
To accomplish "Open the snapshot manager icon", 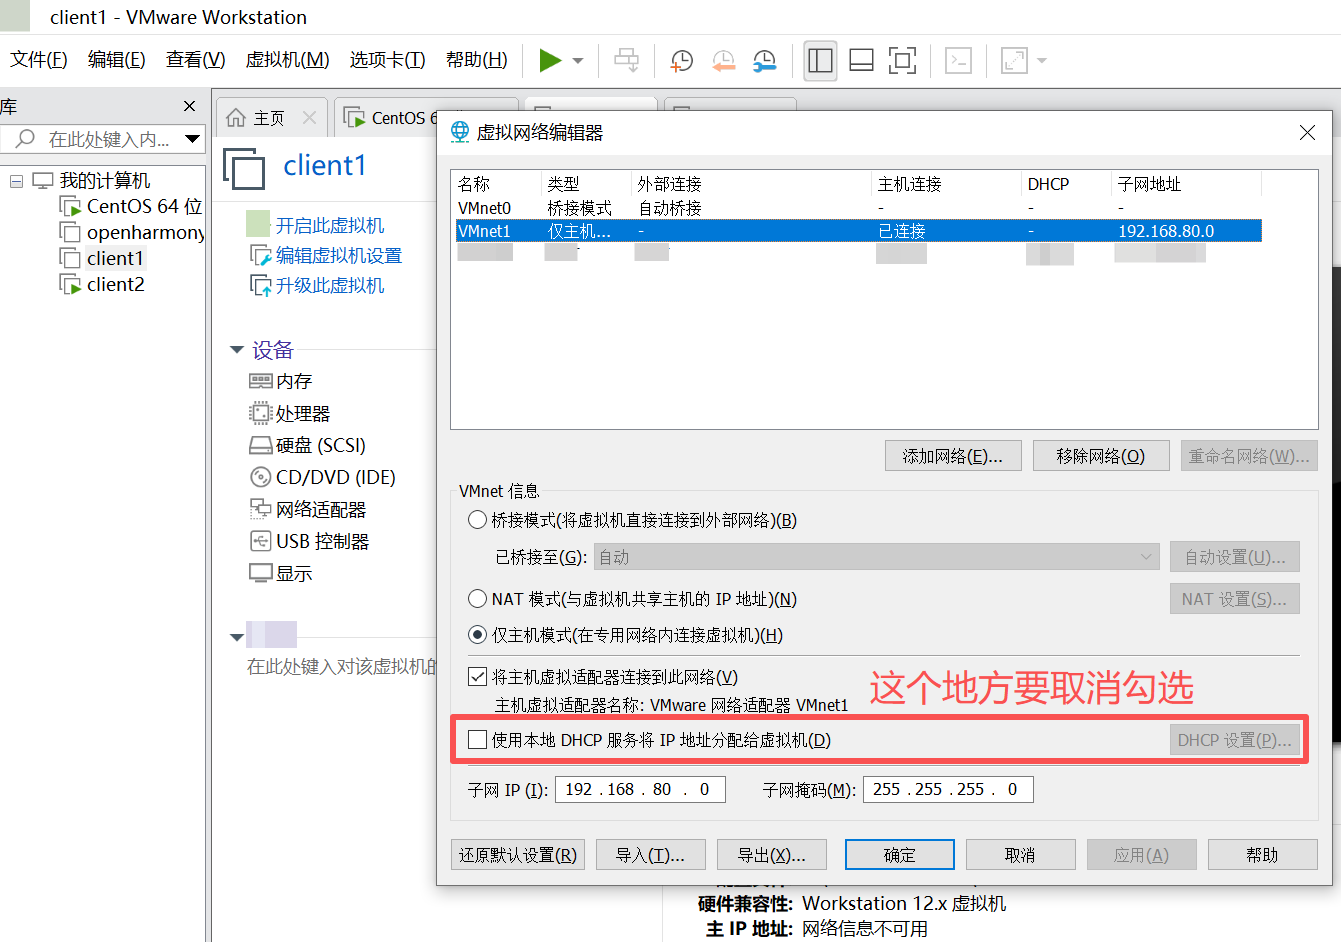I will (765, 61).
